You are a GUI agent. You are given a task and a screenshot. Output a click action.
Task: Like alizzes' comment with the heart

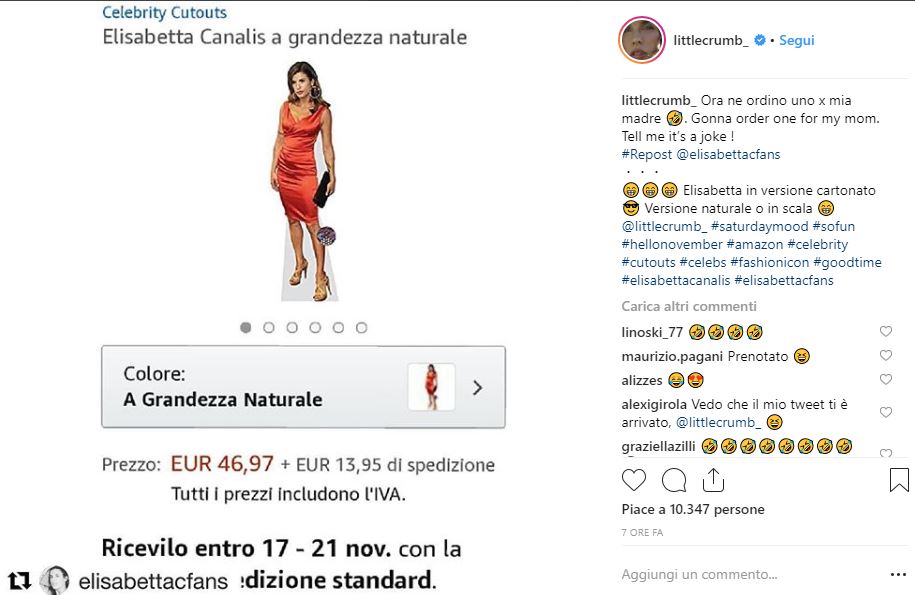(x=886, y=379)
